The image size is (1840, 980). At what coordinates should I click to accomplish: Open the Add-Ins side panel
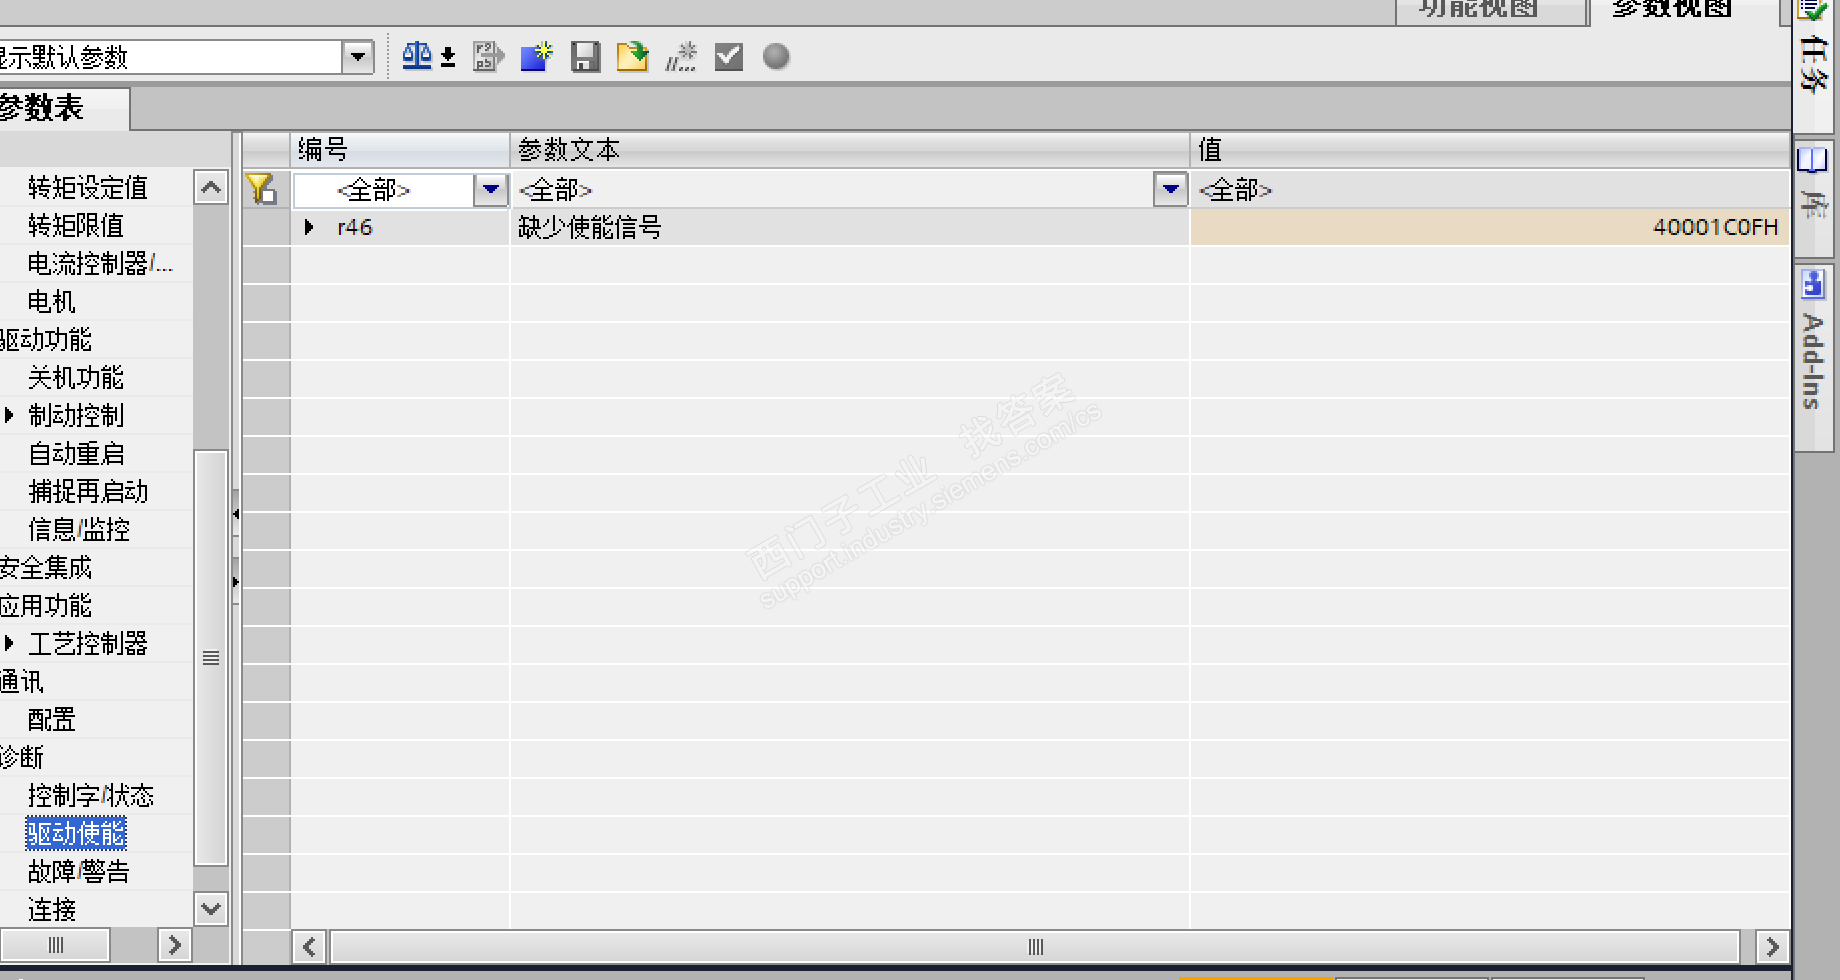(x=1813, y=358)
